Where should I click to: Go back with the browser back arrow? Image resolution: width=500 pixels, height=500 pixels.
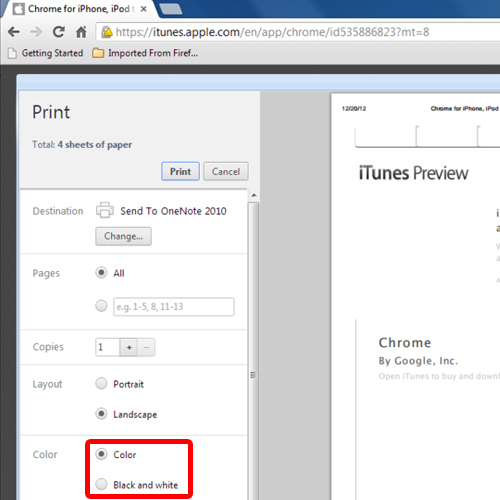(14, 32)
